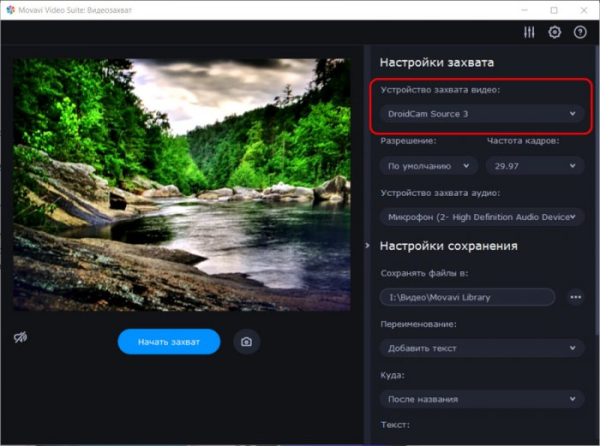The image size is (600, 446).
Task: Expand the "После названия" position dropdown
Action: (x=482, y=399)
